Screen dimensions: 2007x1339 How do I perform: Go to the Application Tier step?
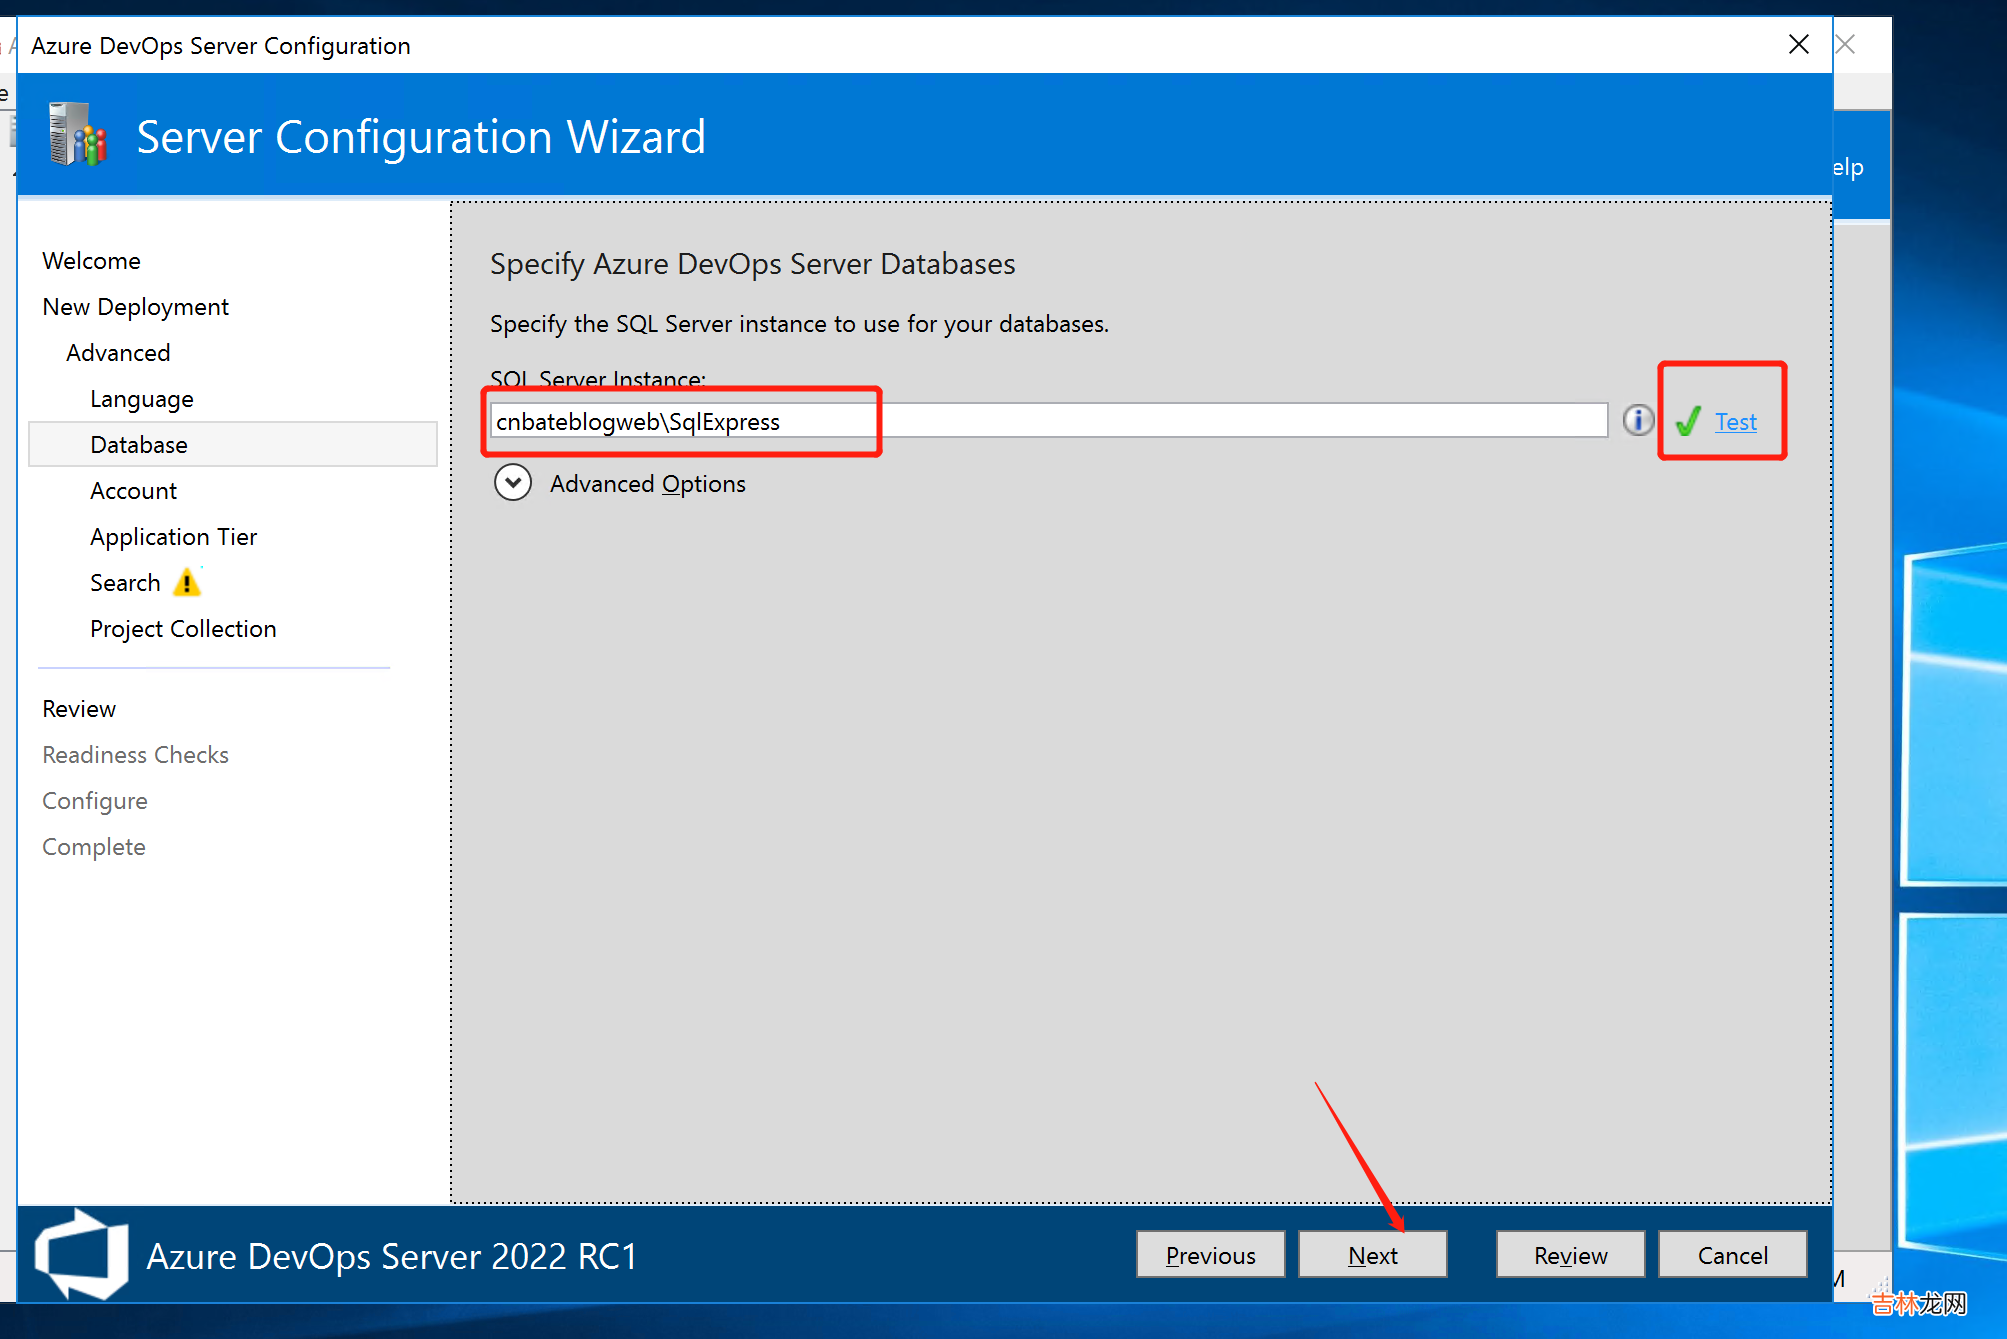click(x=173, y=536)
